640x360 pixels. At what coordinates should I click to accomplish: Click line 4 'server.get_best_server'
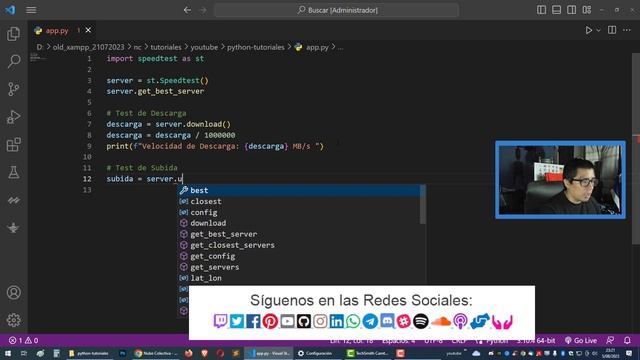pyautogui.click(x=155, y=91)
